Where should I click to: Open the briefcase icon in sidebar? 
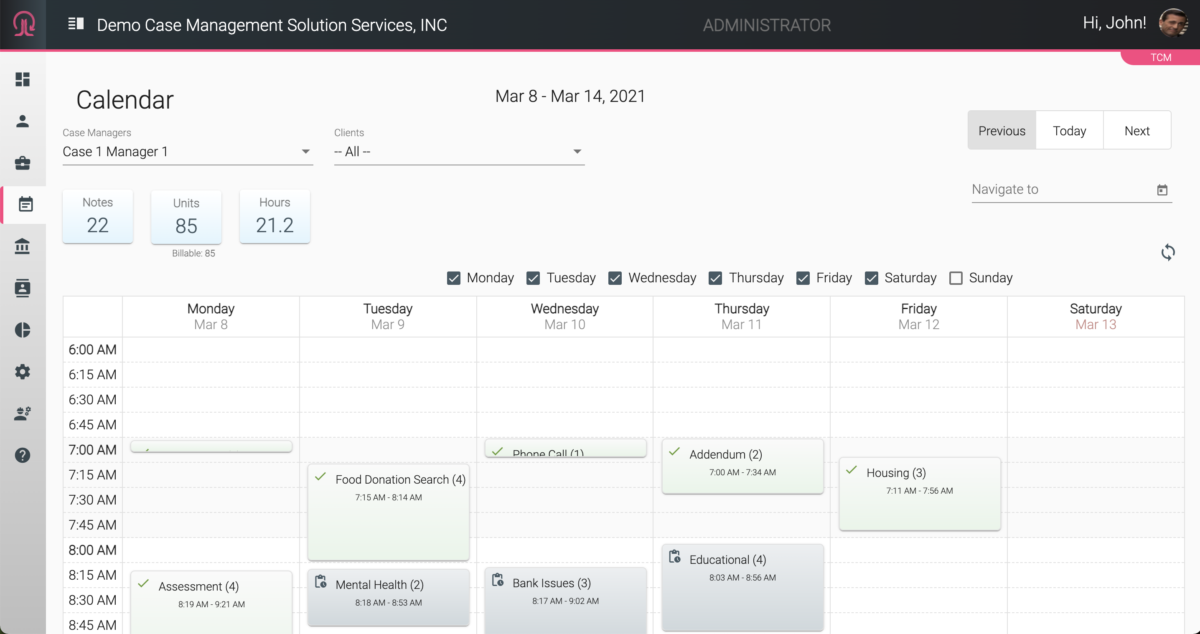coord(22,163)
